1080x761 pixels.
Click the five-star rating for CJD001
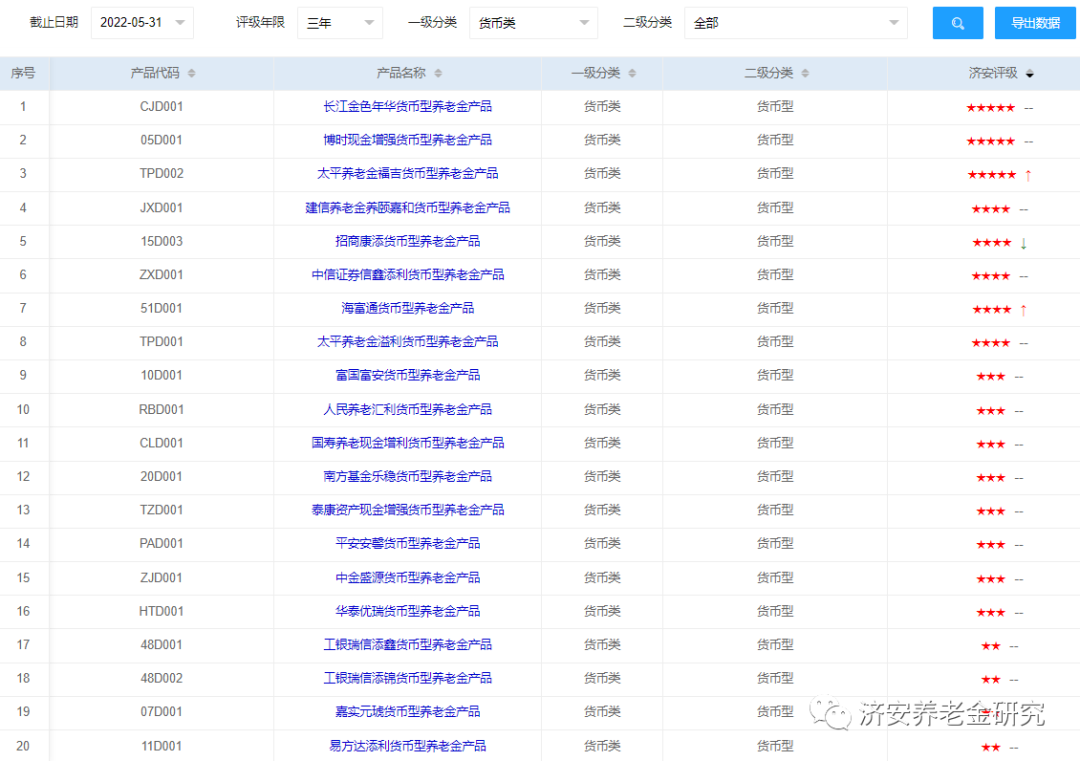click(x=990, y=107)
